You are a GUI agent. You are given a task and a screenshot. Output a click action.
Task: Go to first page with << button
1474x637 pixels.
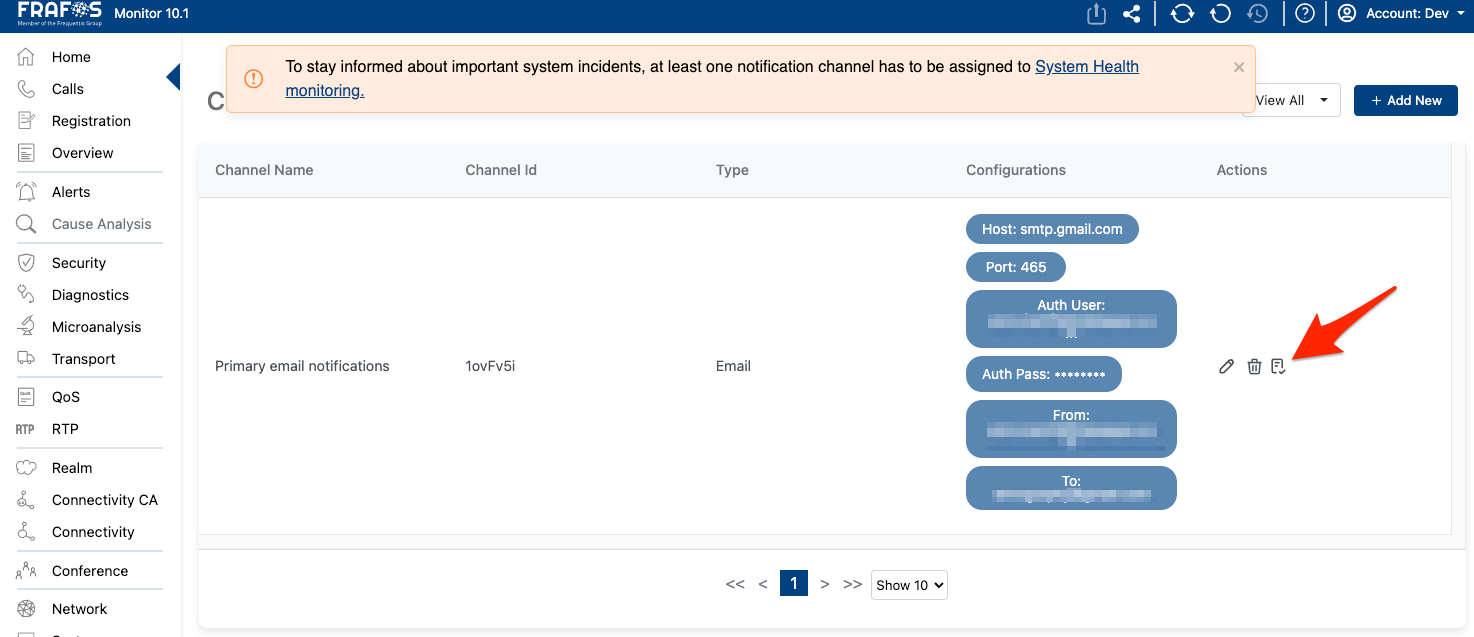(735, 584)
